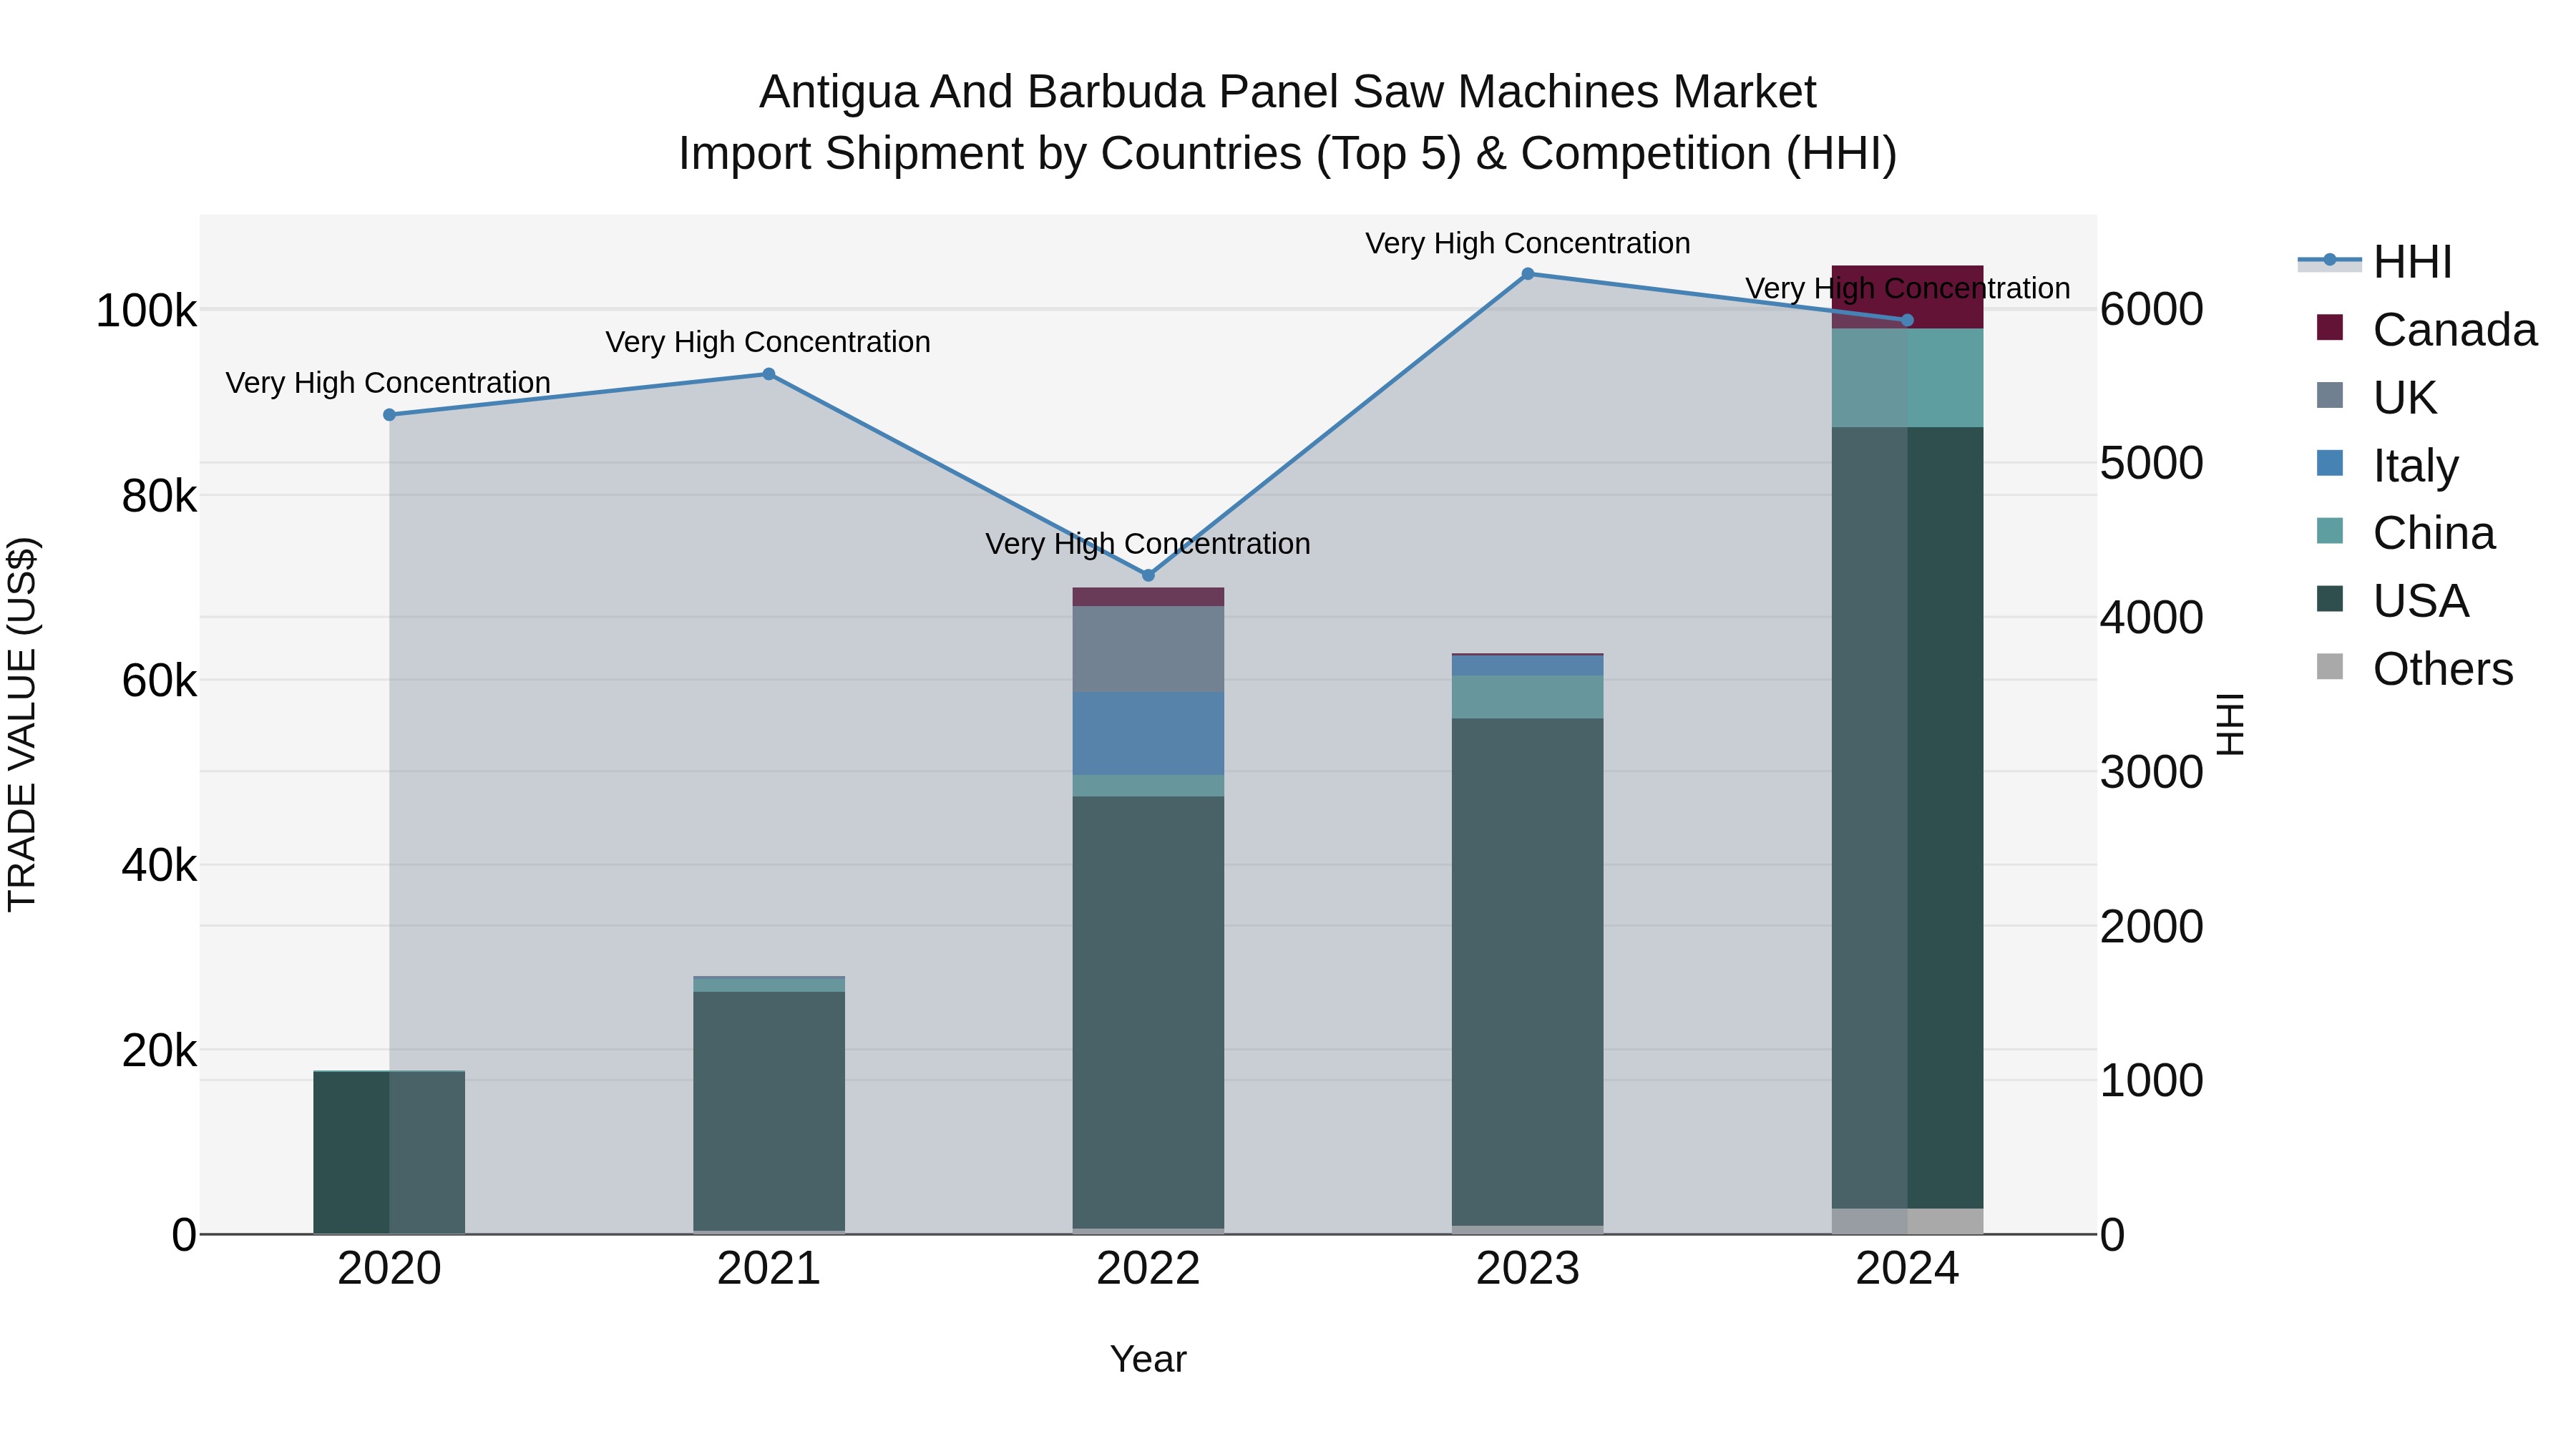2576x1449 pixels.
Task: Select the 2020 HHI data point
Action: coord(389,415)
